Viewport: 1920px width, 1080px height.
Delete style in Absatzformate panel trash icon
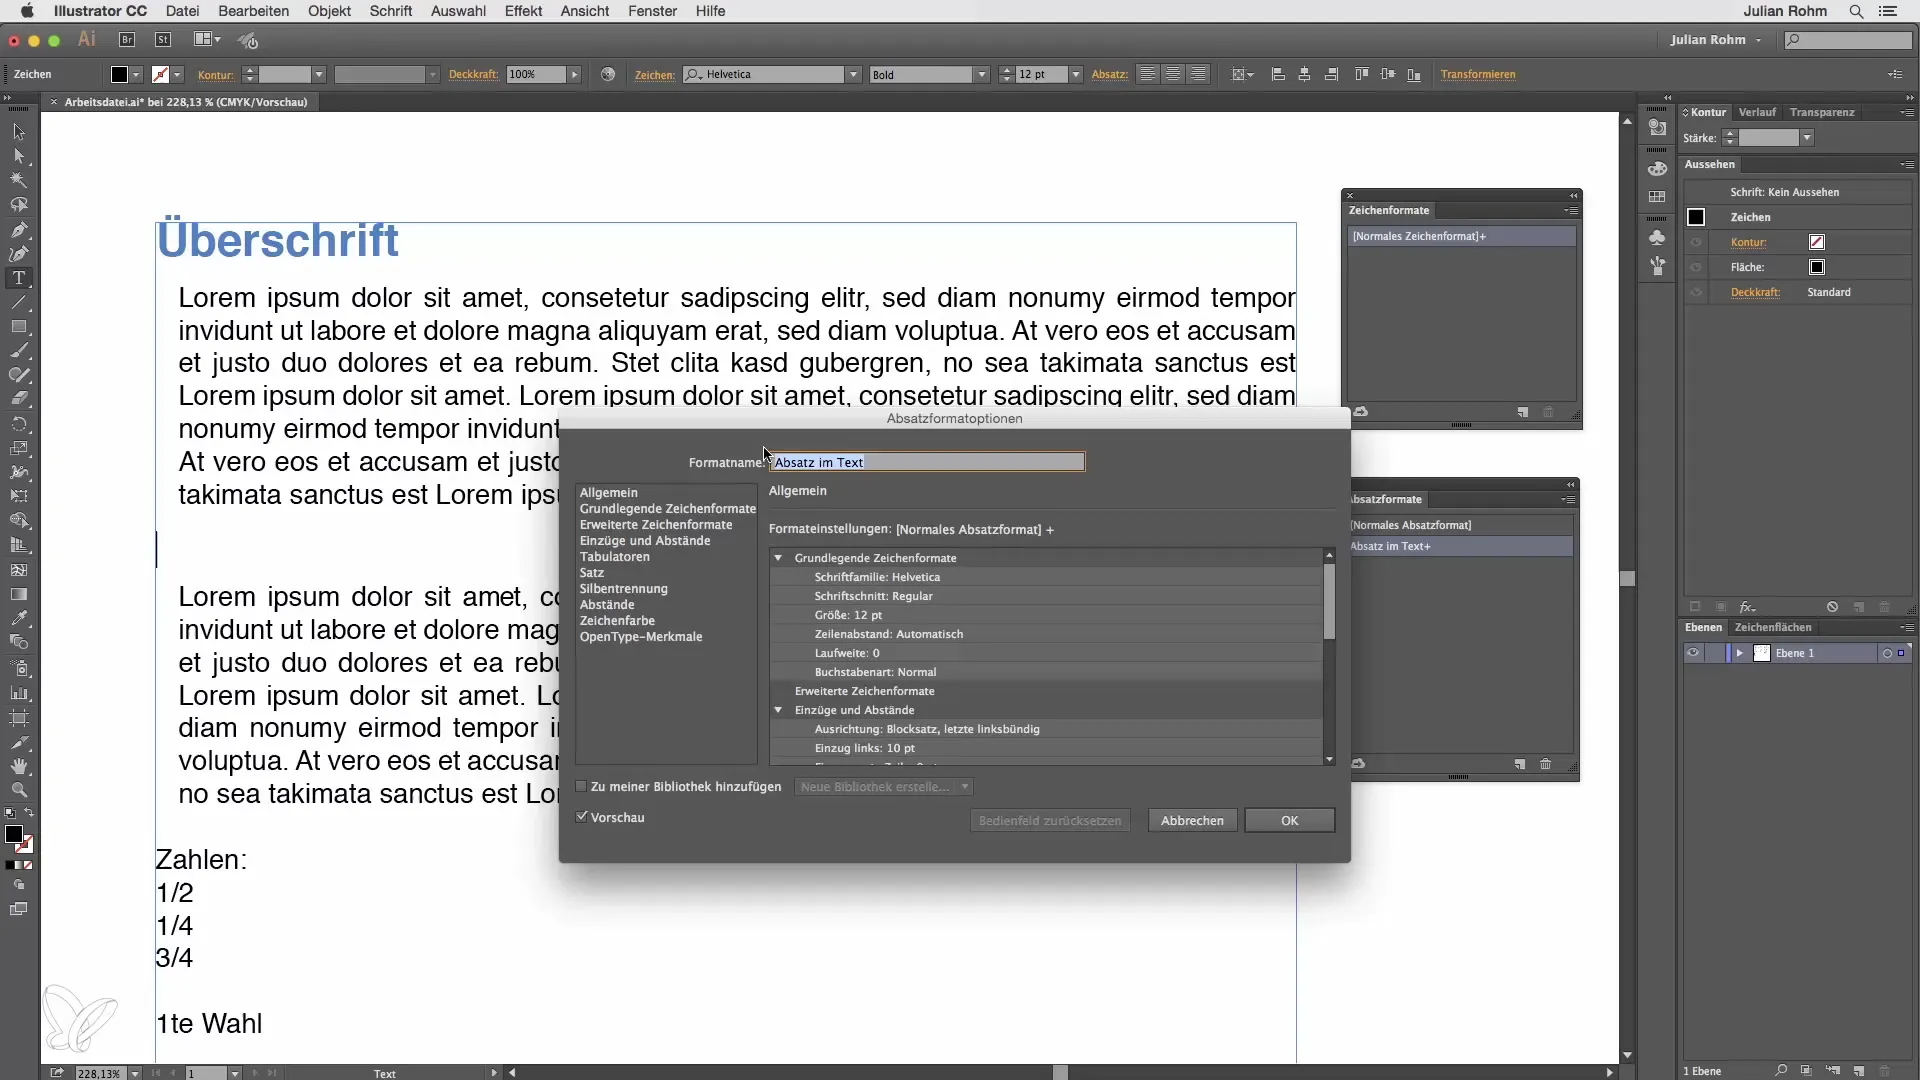click(1546, 764)
